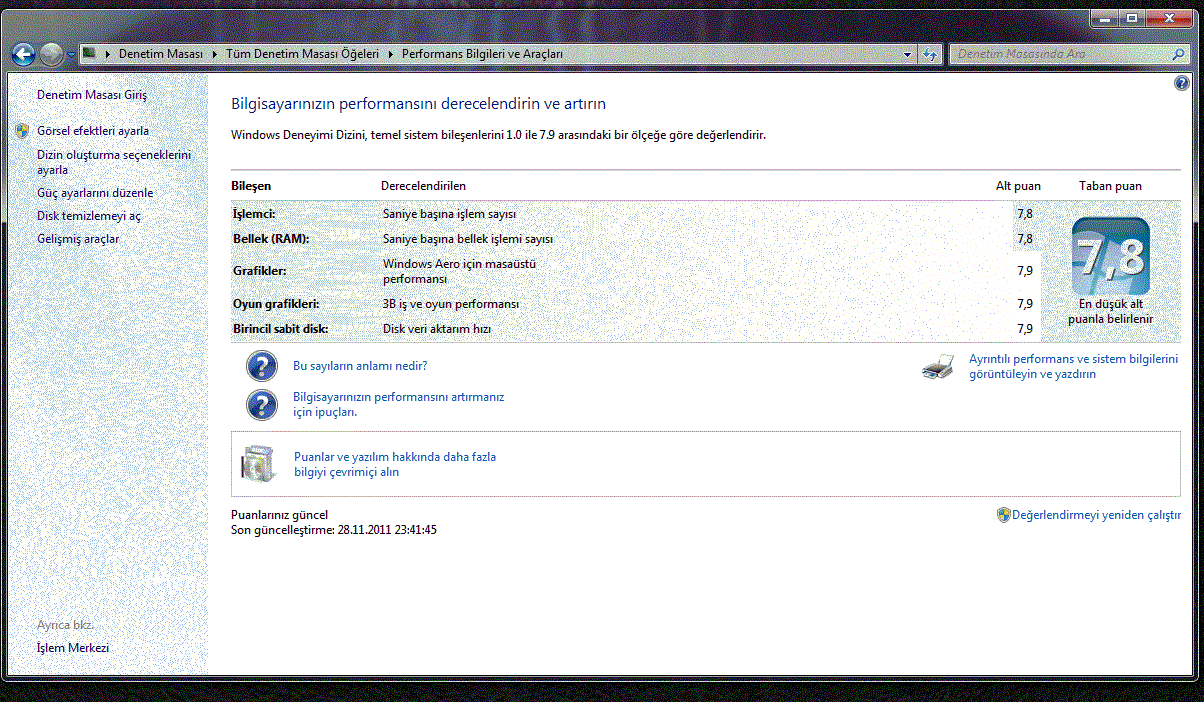Click shield icon beside Değerlendirmeyi yeniden çalıştır
The height and width of the screenshot is (702, 1204).
point(1004,515)
